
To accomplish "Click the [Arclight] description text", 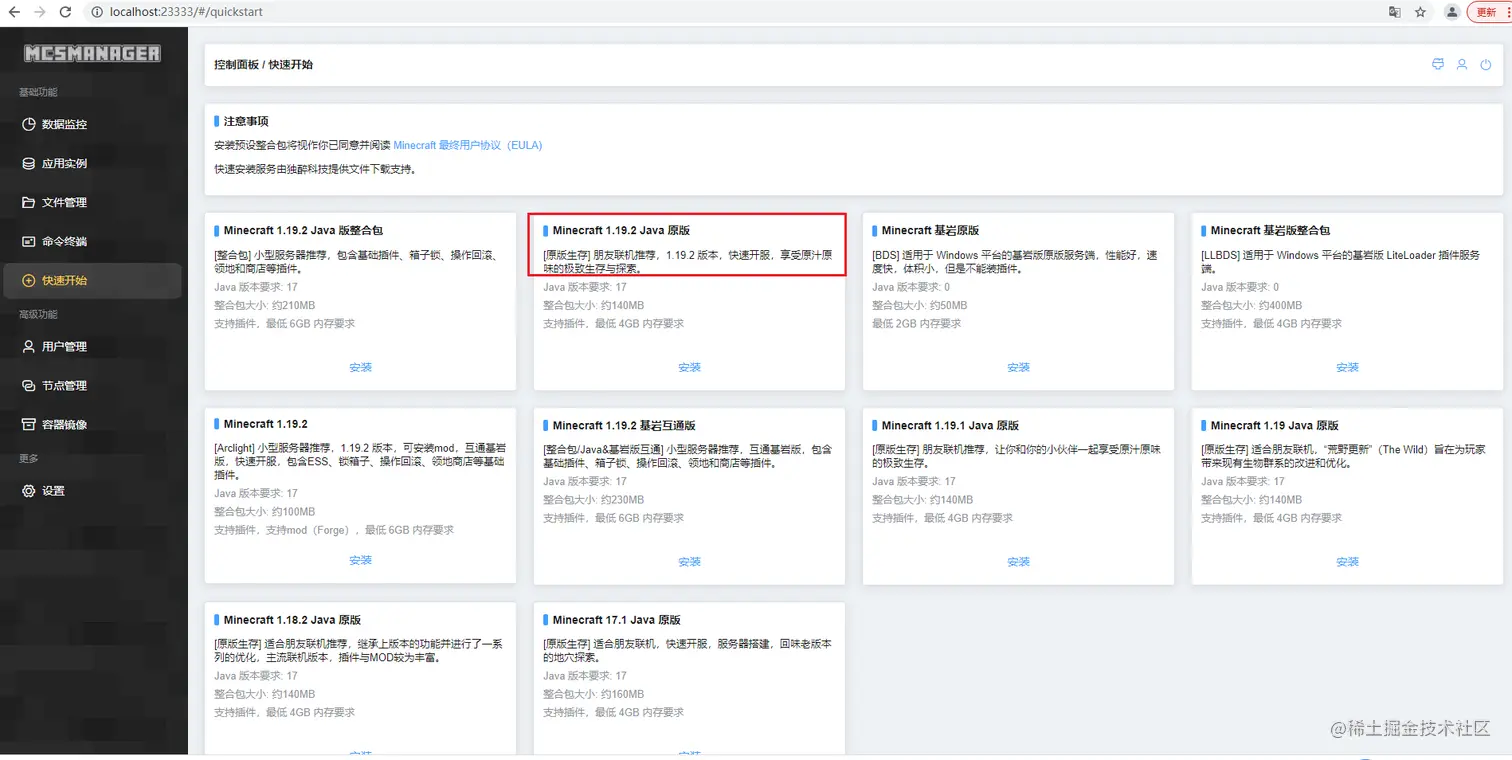I will coord(360,463).
